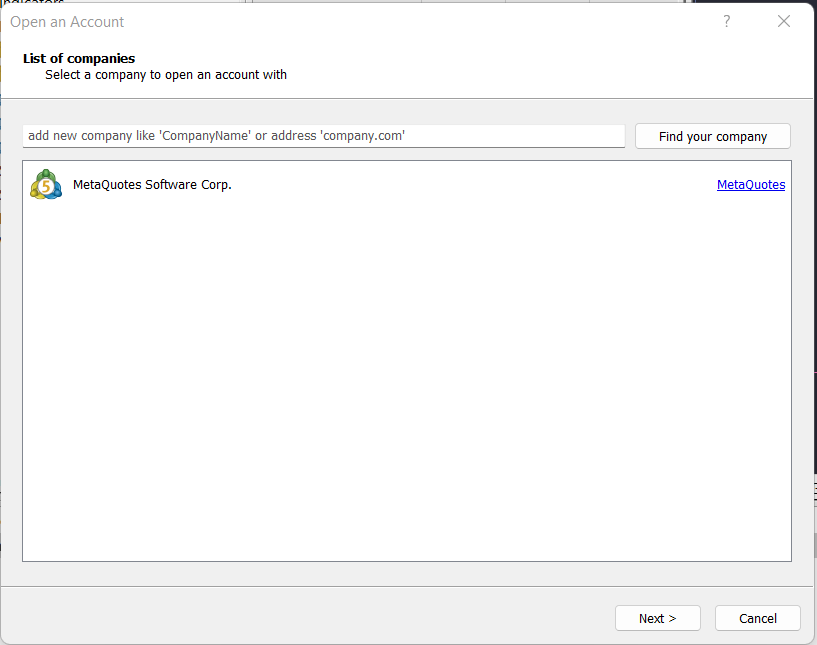The image size is (817, 645).
Task: Open the MetaQuotes hyperlink
Action: pos(751,184)
